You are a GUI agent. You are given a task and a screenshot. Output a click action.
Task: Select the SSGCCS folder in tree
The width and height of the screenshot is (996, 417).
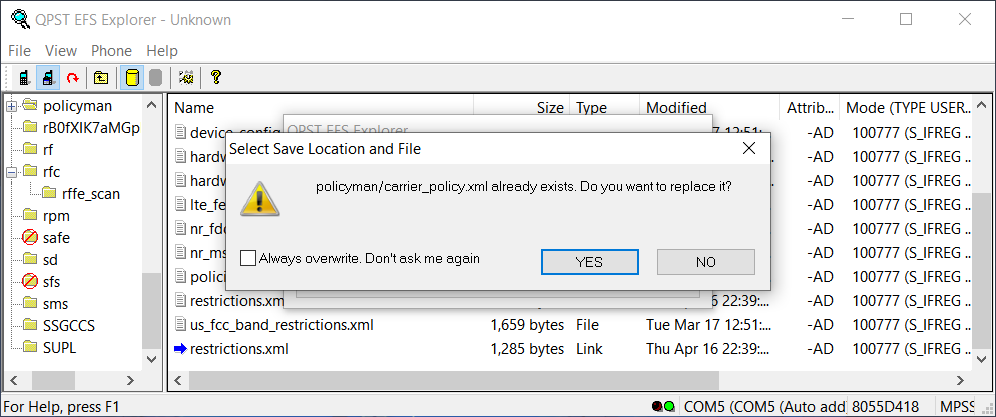click(69, 325)
